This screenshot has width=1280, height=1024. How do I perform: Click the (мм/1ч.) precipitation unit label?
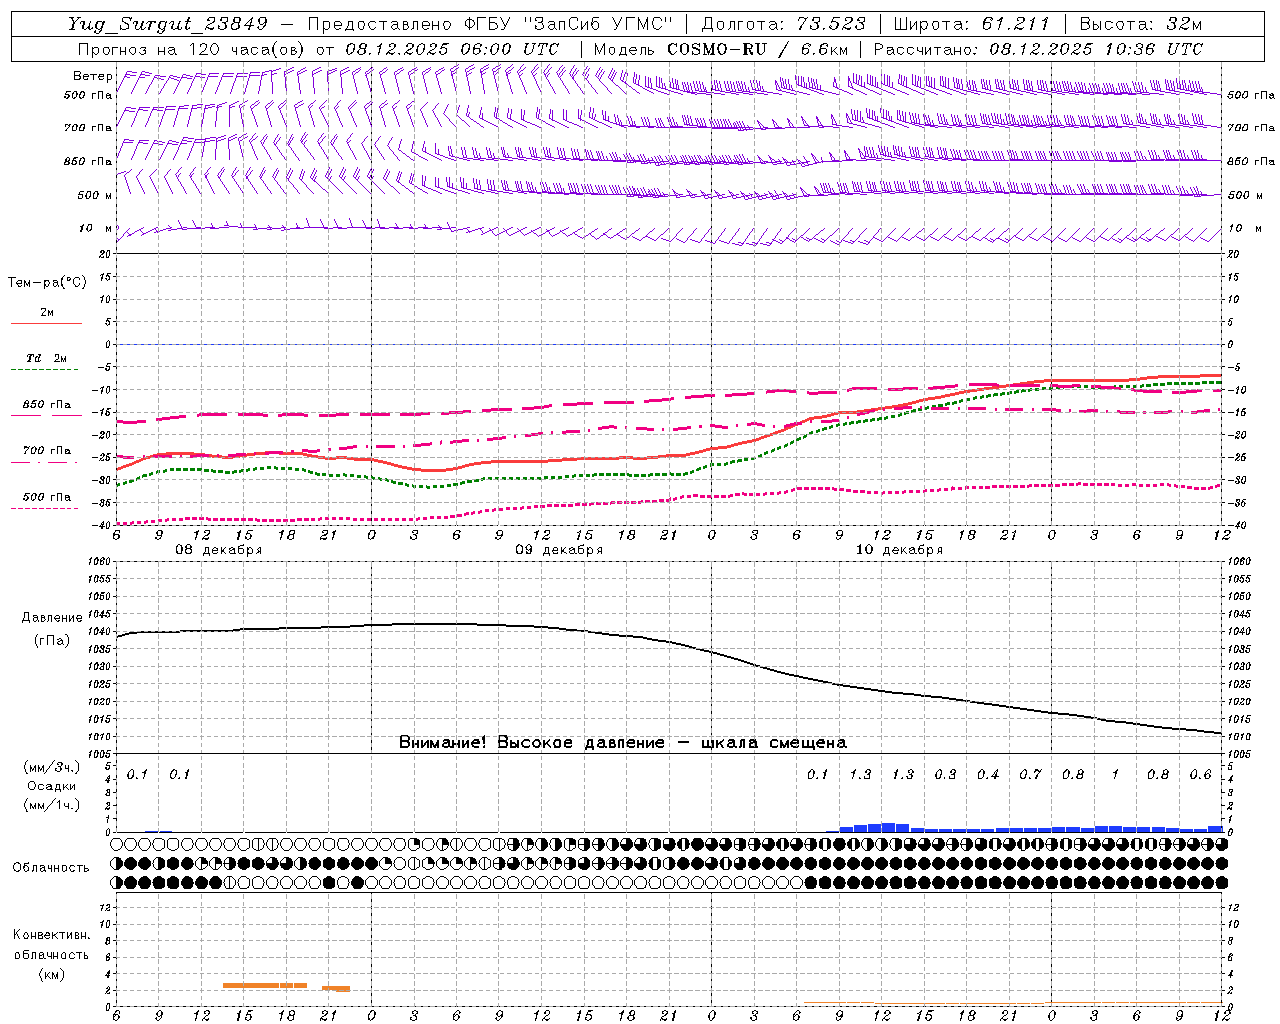tap(50, 805)
